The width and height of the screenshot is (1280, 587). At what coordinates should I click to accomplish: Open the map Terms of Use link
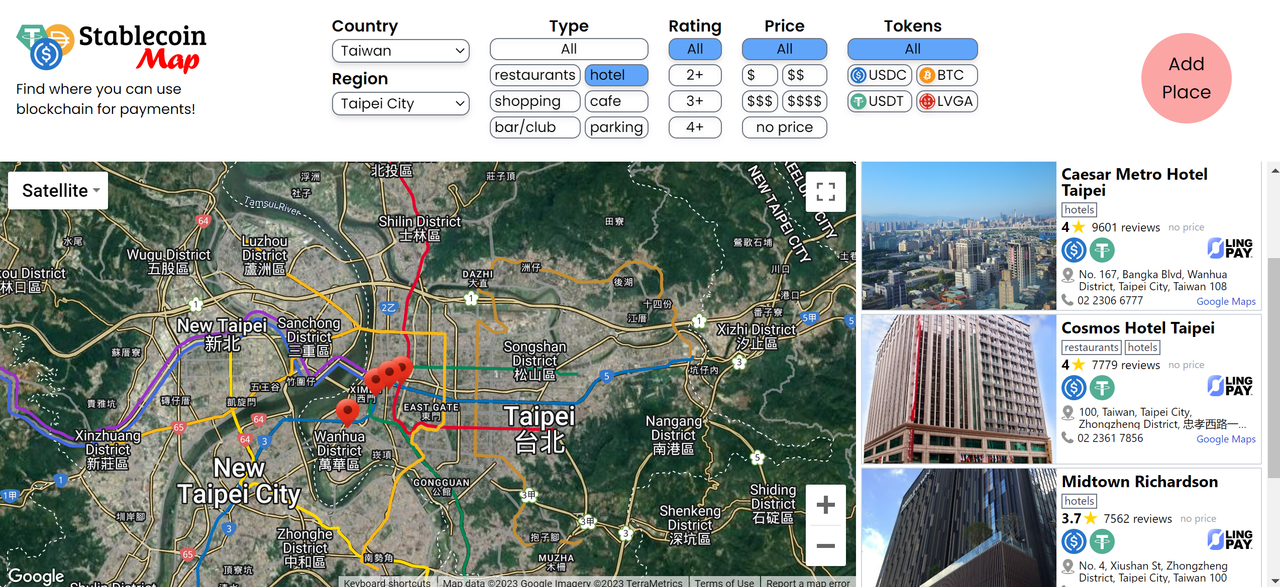[724, 582]
